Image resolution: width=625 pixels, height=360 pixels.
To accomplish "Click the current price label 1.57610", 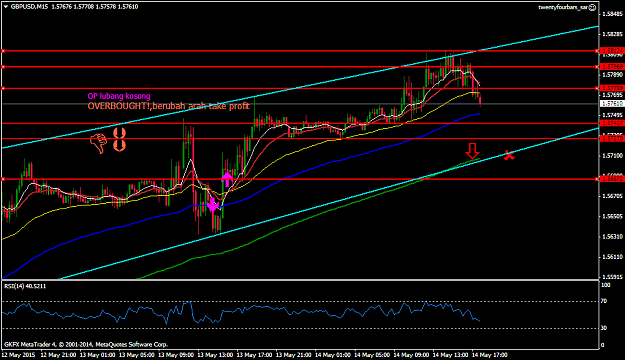I will point(612,104).
